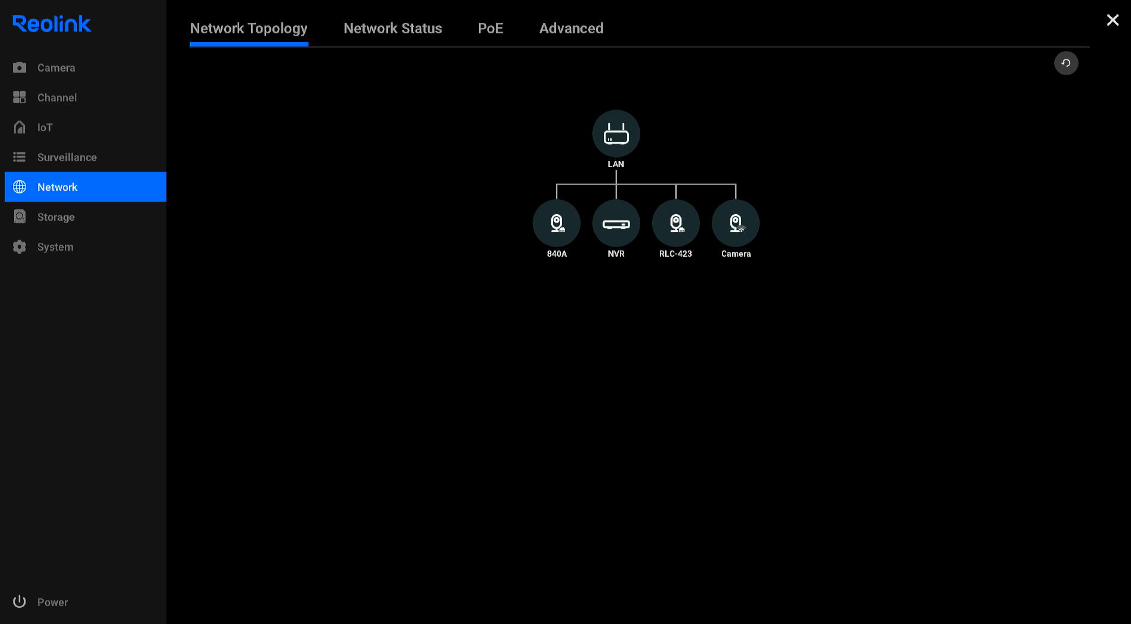Select the Network sidebar item

[x=85, y=187]
